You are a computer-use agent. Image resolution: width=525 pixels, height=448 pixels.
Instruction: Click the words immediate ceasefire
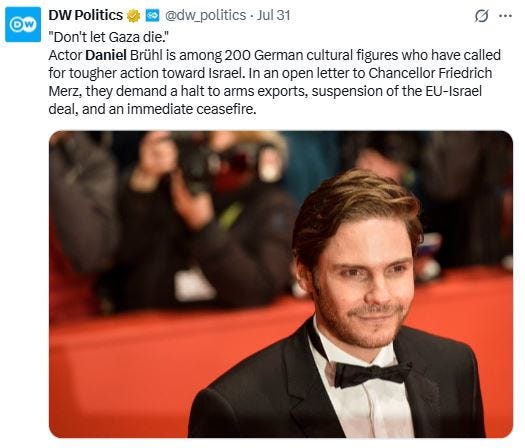[192, 109]
